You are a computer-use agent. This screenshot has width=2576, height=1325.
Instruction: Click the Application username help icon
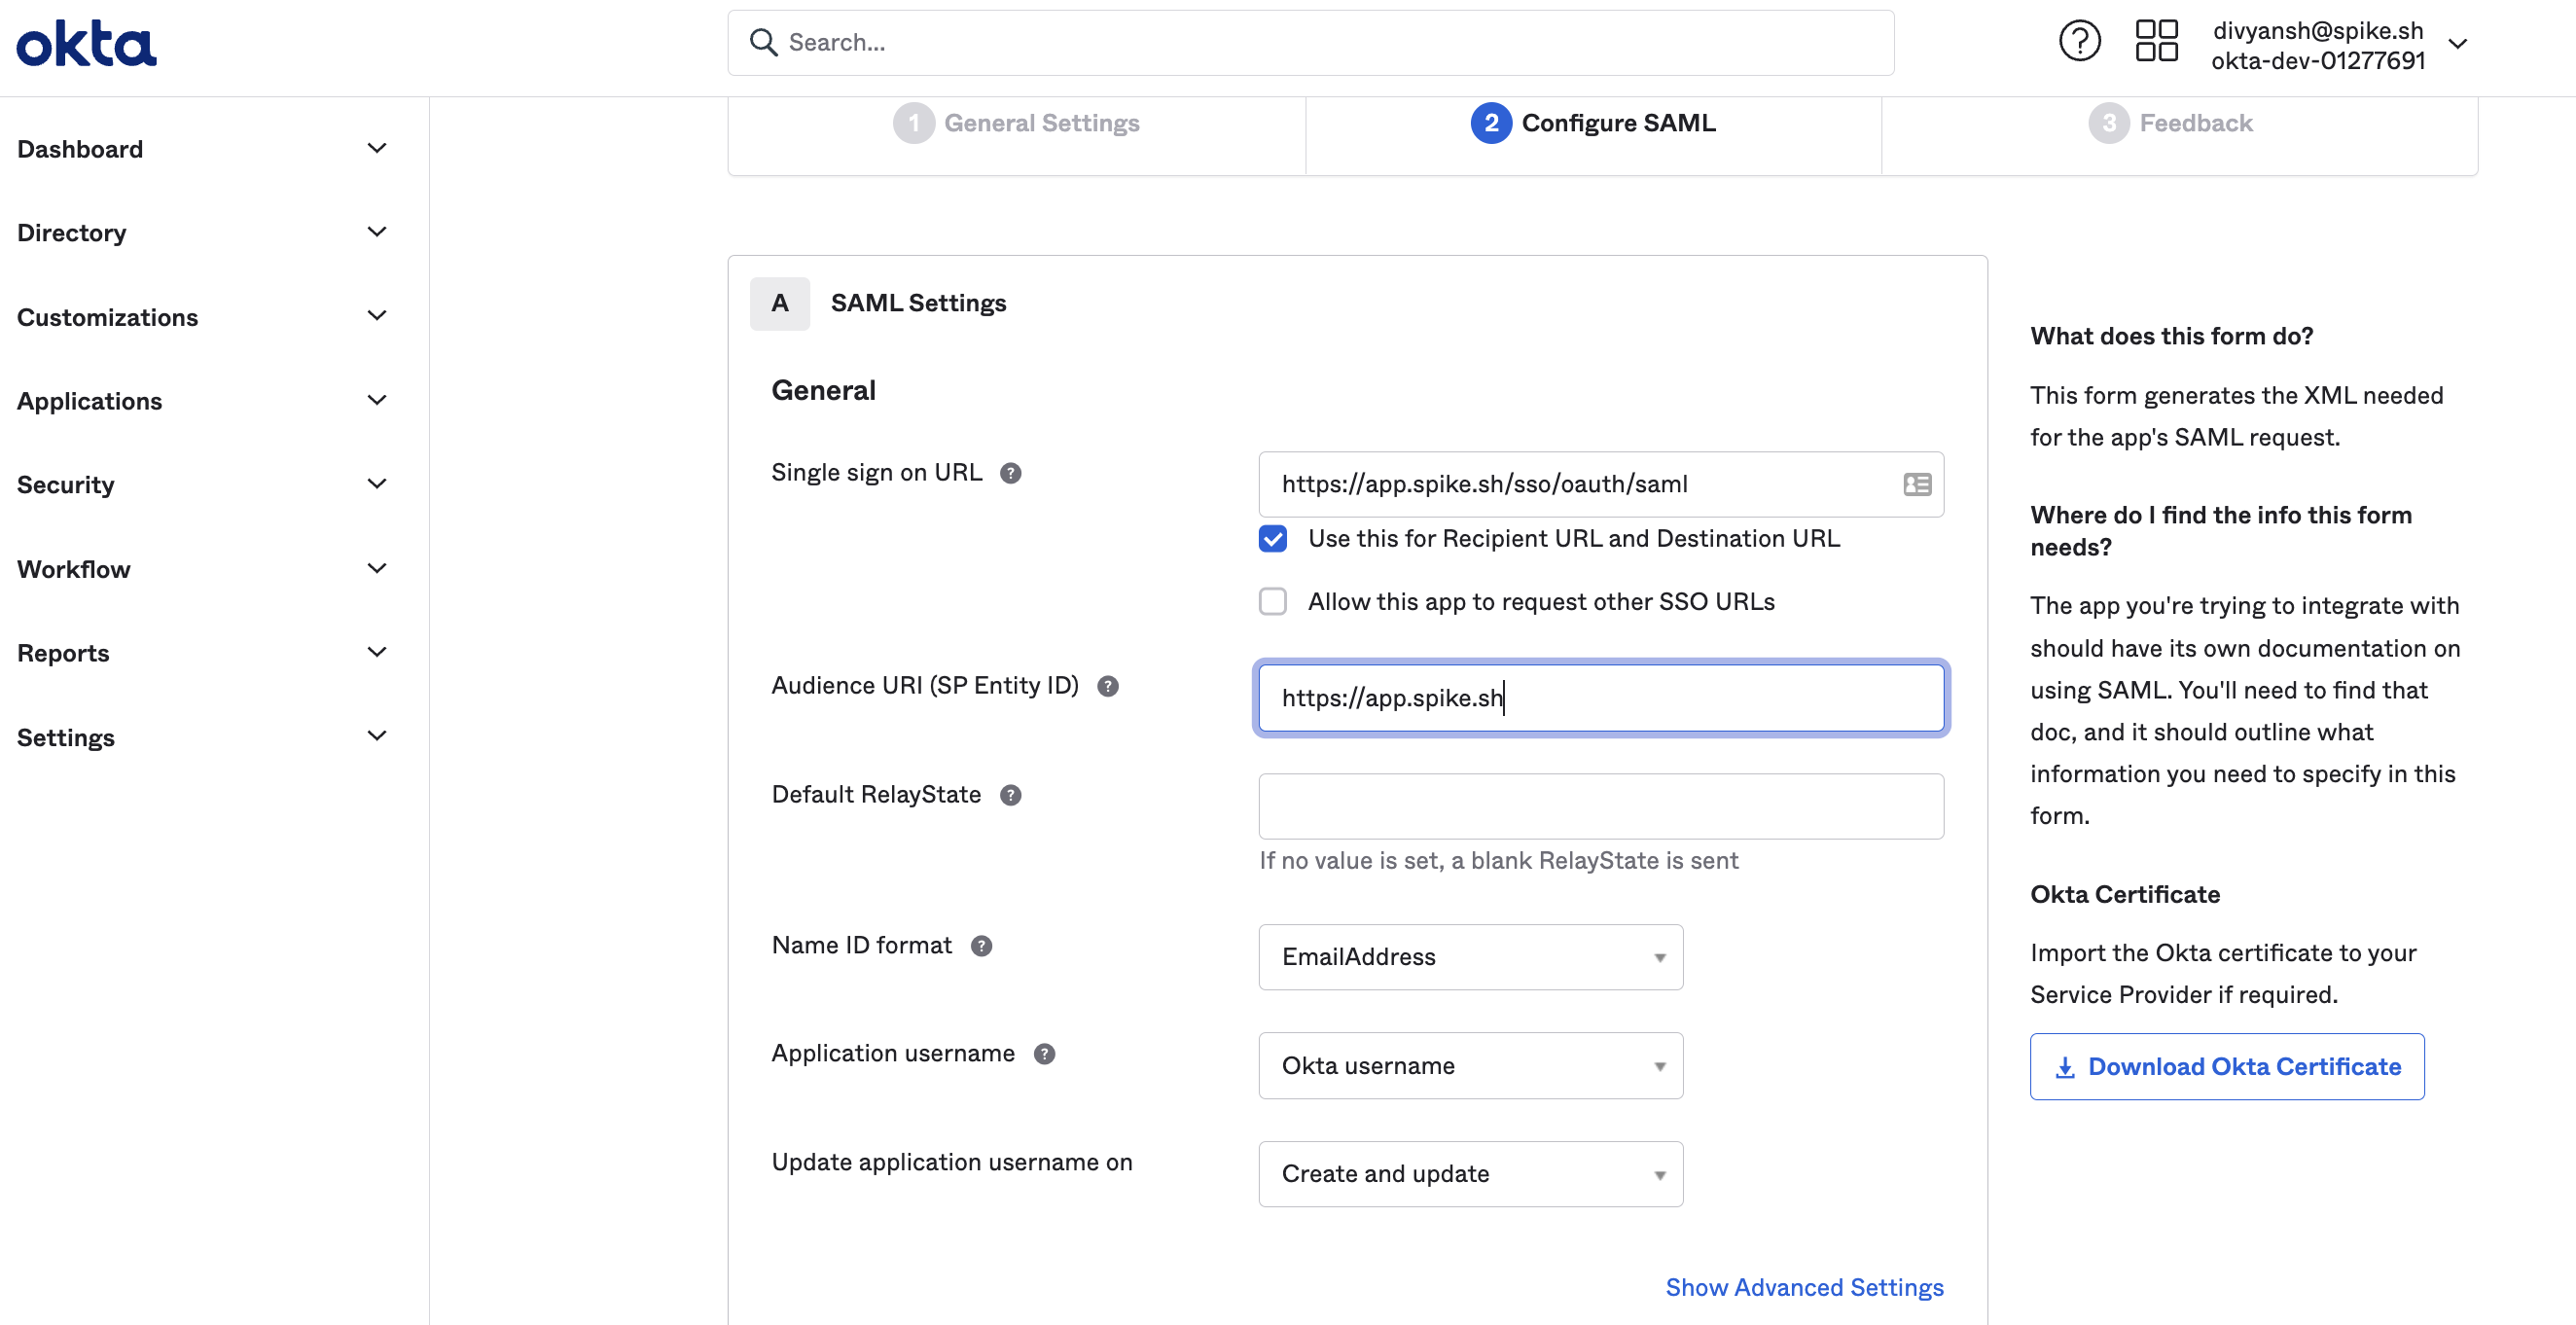(1045, 1054)
